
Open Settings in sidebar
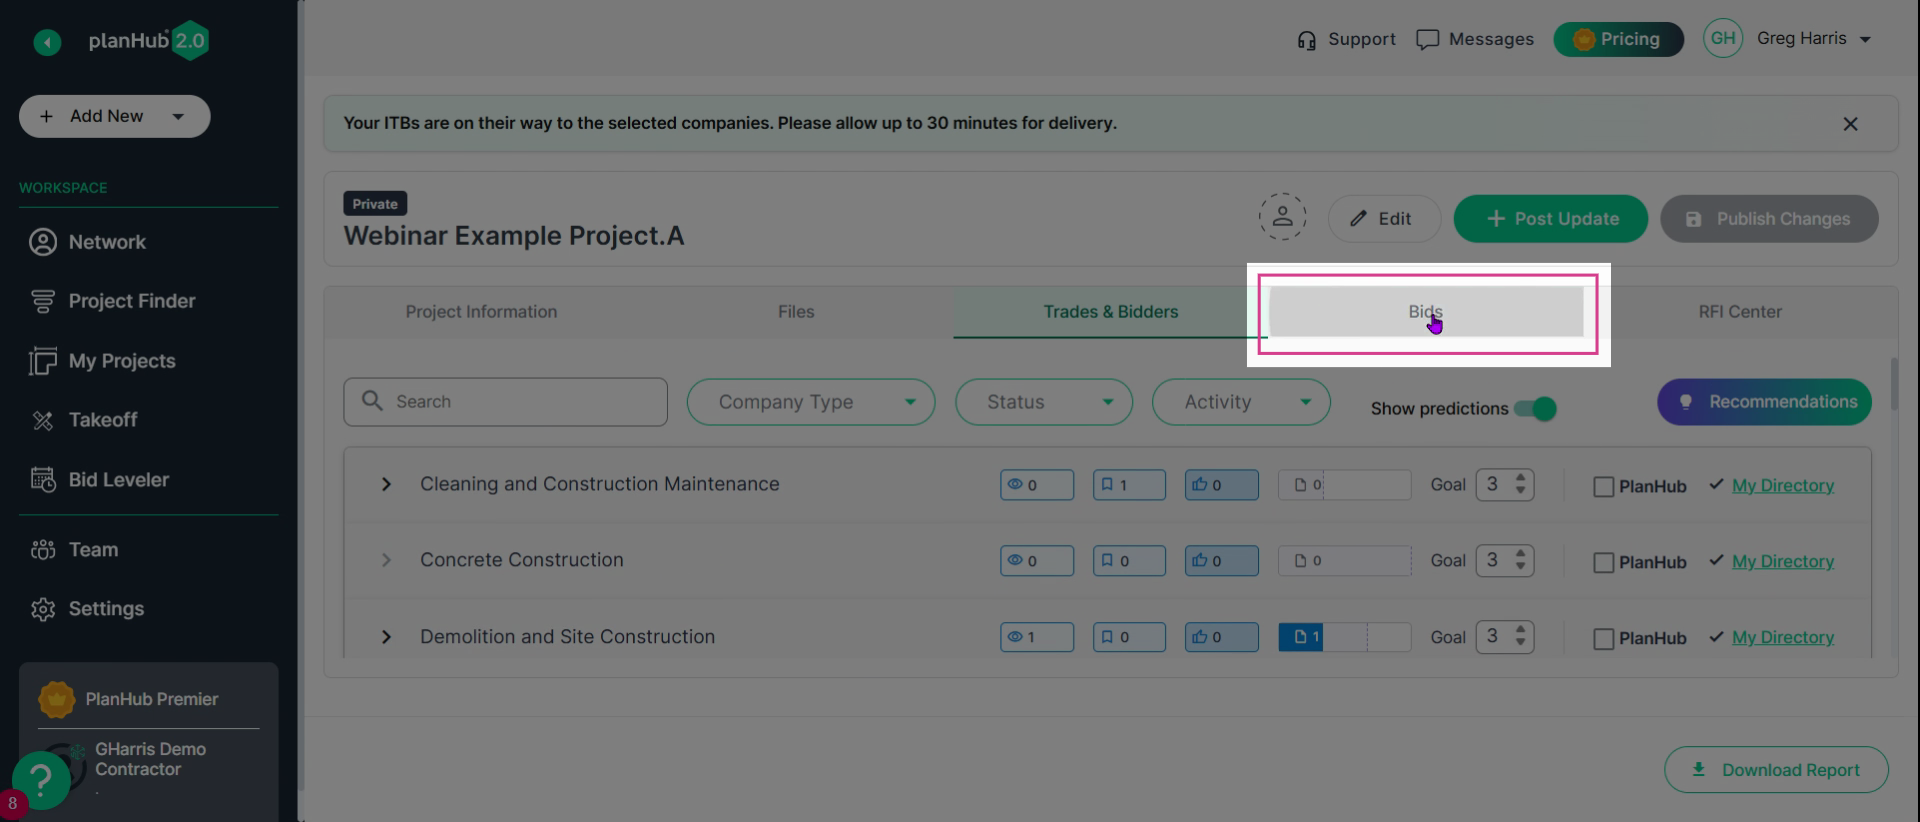point(87,609)
